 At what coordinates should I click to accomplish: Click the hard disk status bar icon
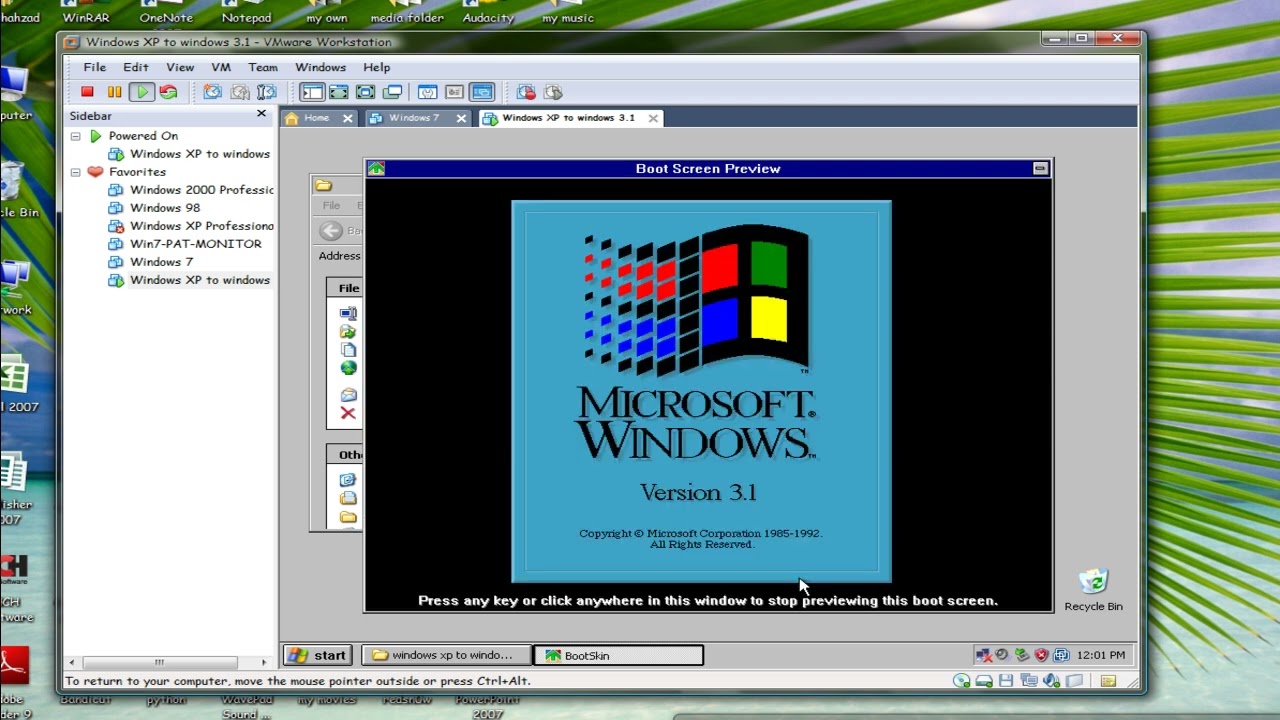click(984, 681)
